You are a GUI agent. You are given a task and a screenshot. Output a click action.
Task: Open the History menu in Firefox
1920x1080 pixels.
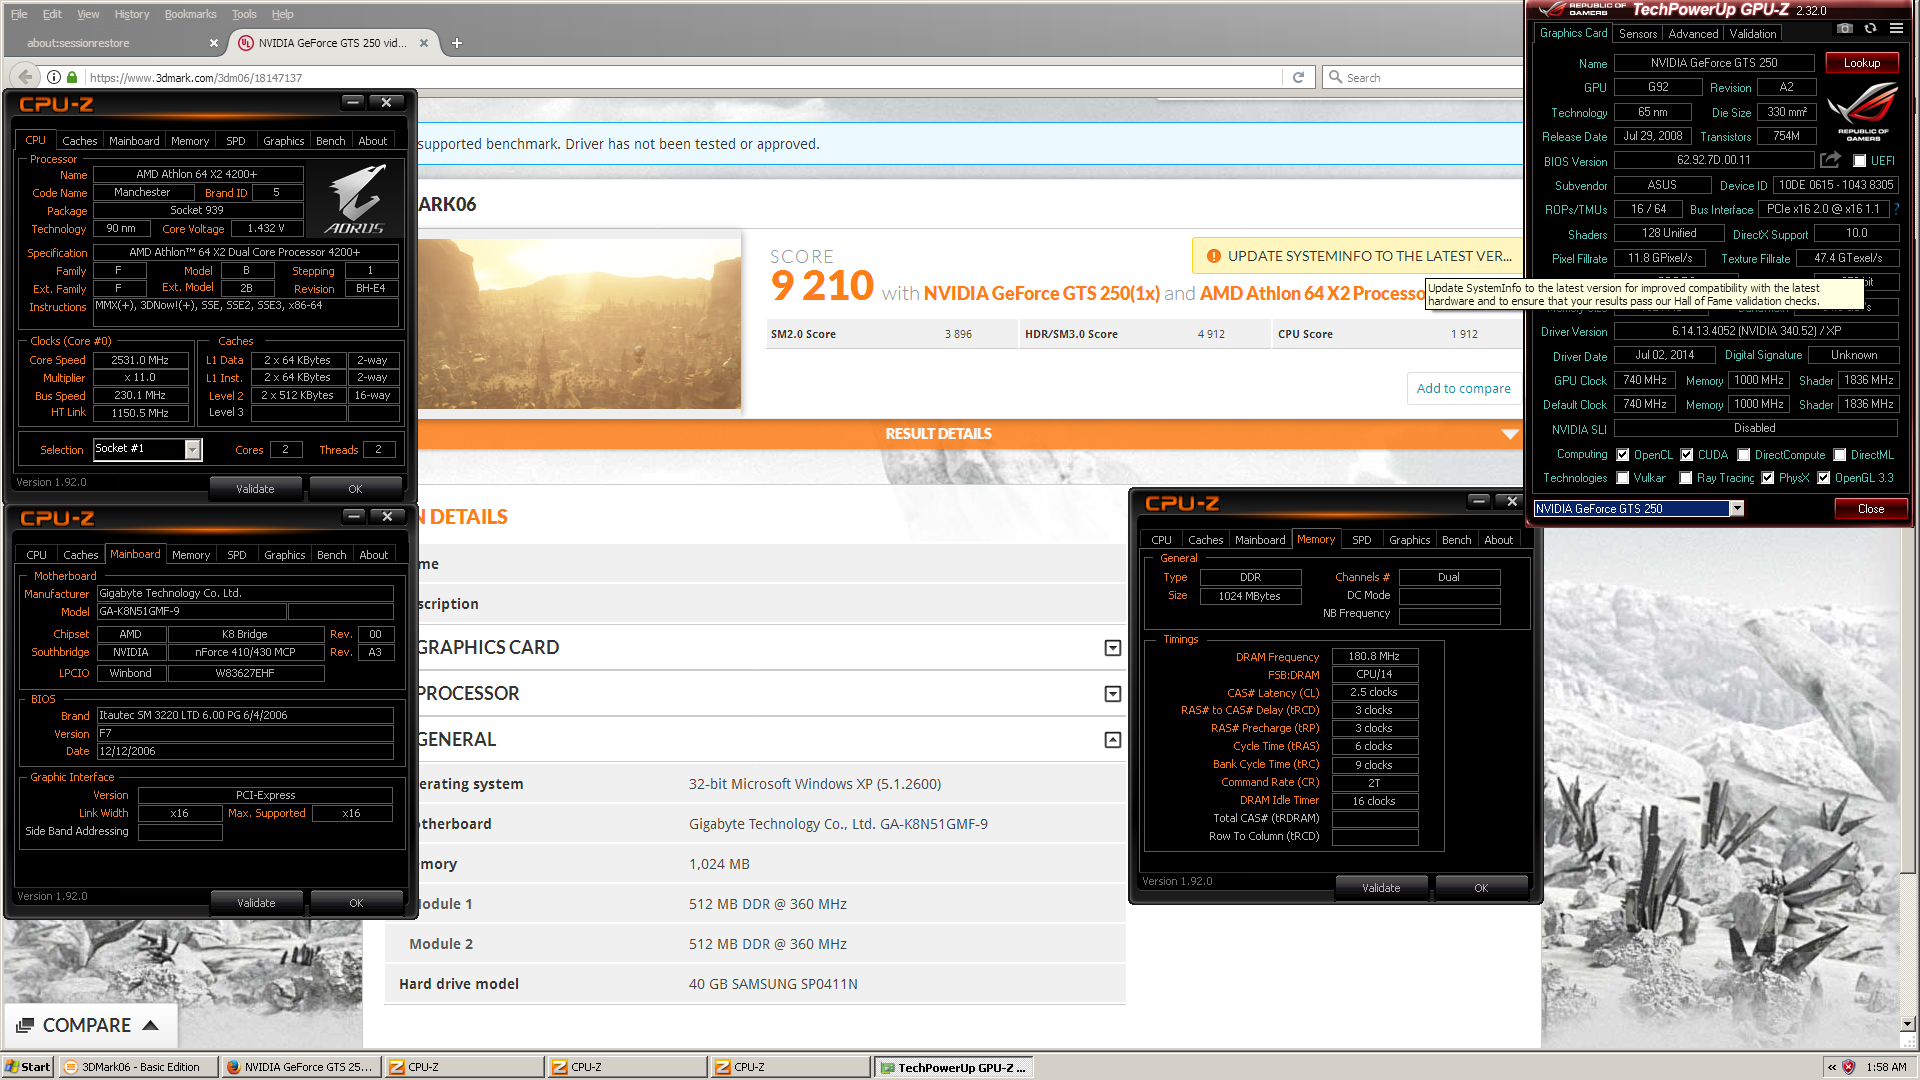click(131, 14)
